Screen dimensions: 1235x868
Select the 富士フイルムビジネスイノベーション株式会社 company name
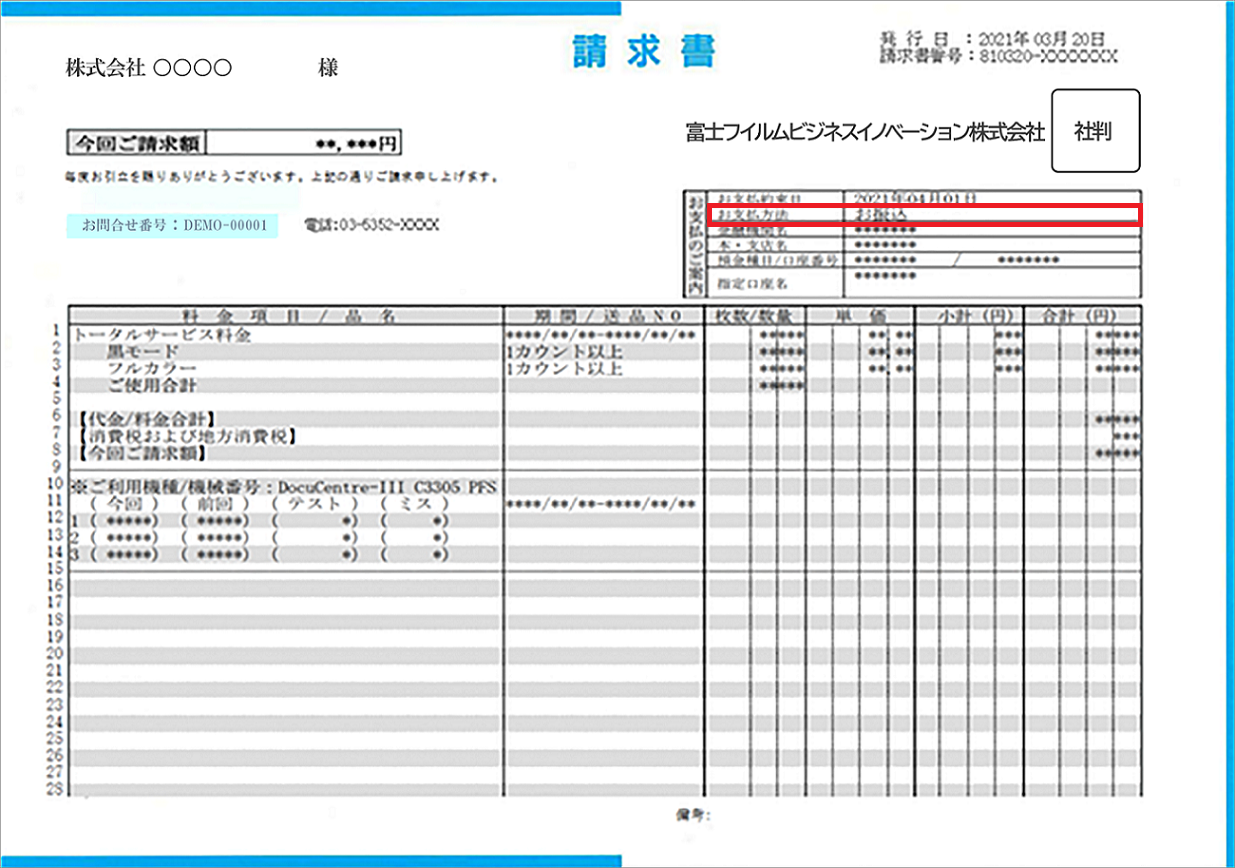pos(861,131)
